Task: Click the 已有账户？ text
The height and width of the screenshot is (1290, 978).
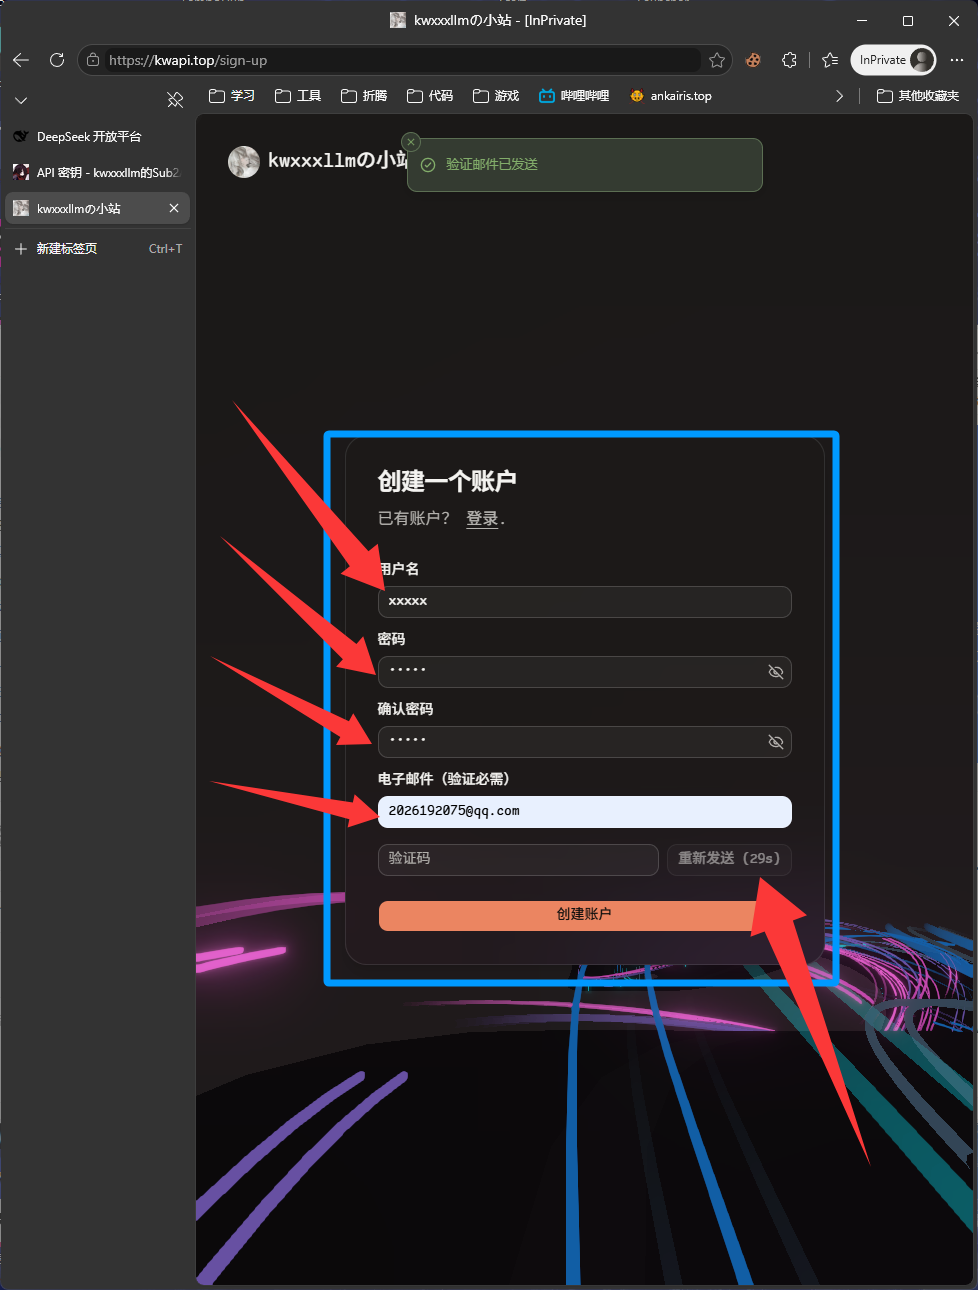Action: click(x=414, y=518)
